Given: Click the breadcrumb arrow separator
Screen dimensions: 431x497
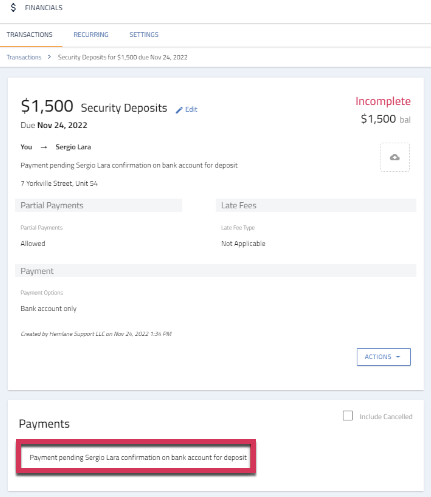Looking at the screenshot, I should (x=49, y=57).
